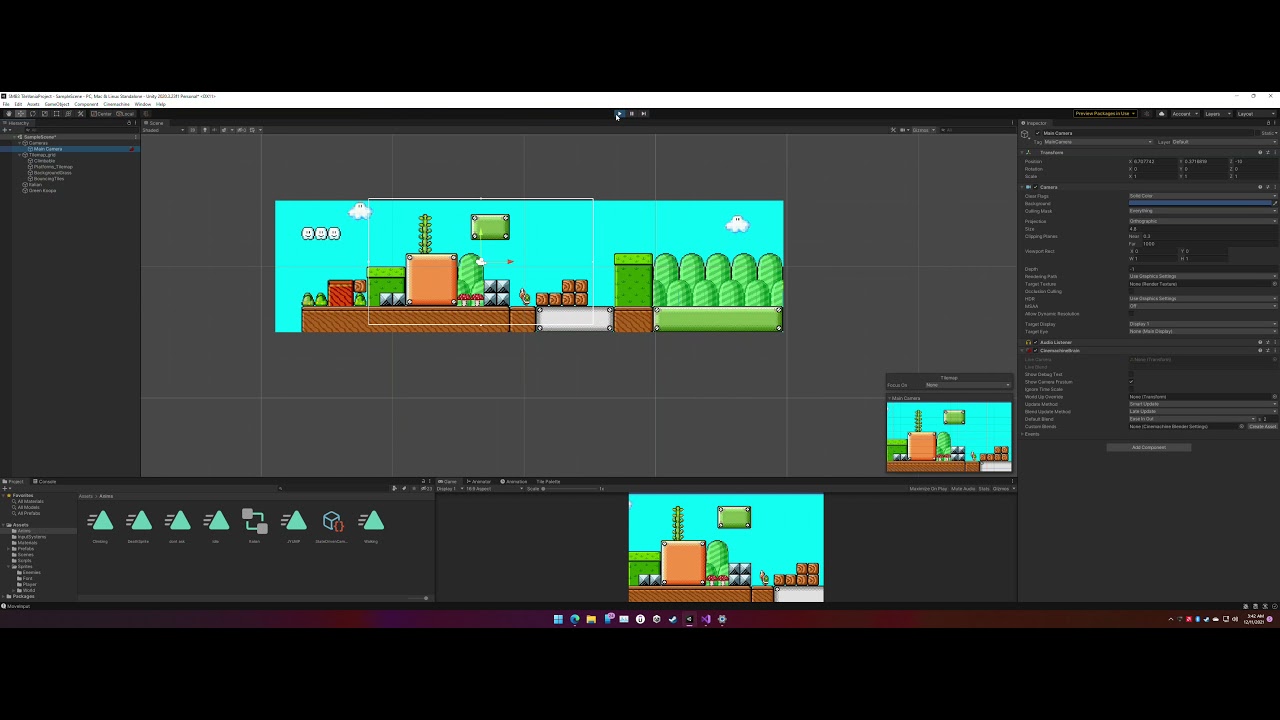Image resolution: width=1280 pixels, height=720 pixels.
Task: Collapse the Transform component section
Action: coord(1022,153)
